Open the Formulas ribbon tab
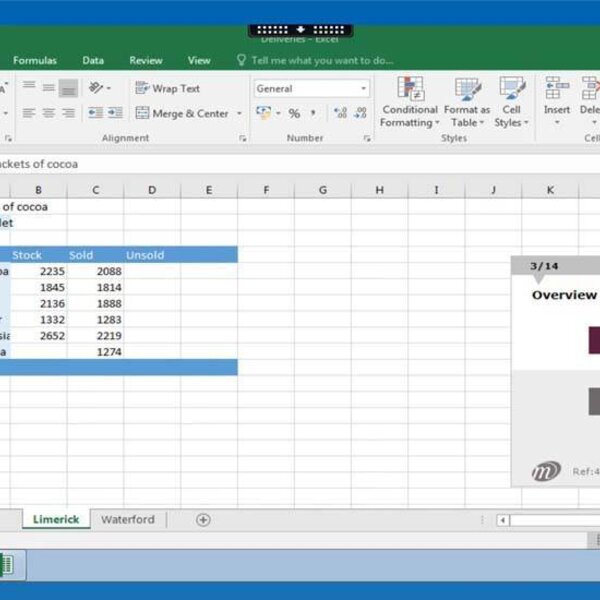 (x=35, y=60)
